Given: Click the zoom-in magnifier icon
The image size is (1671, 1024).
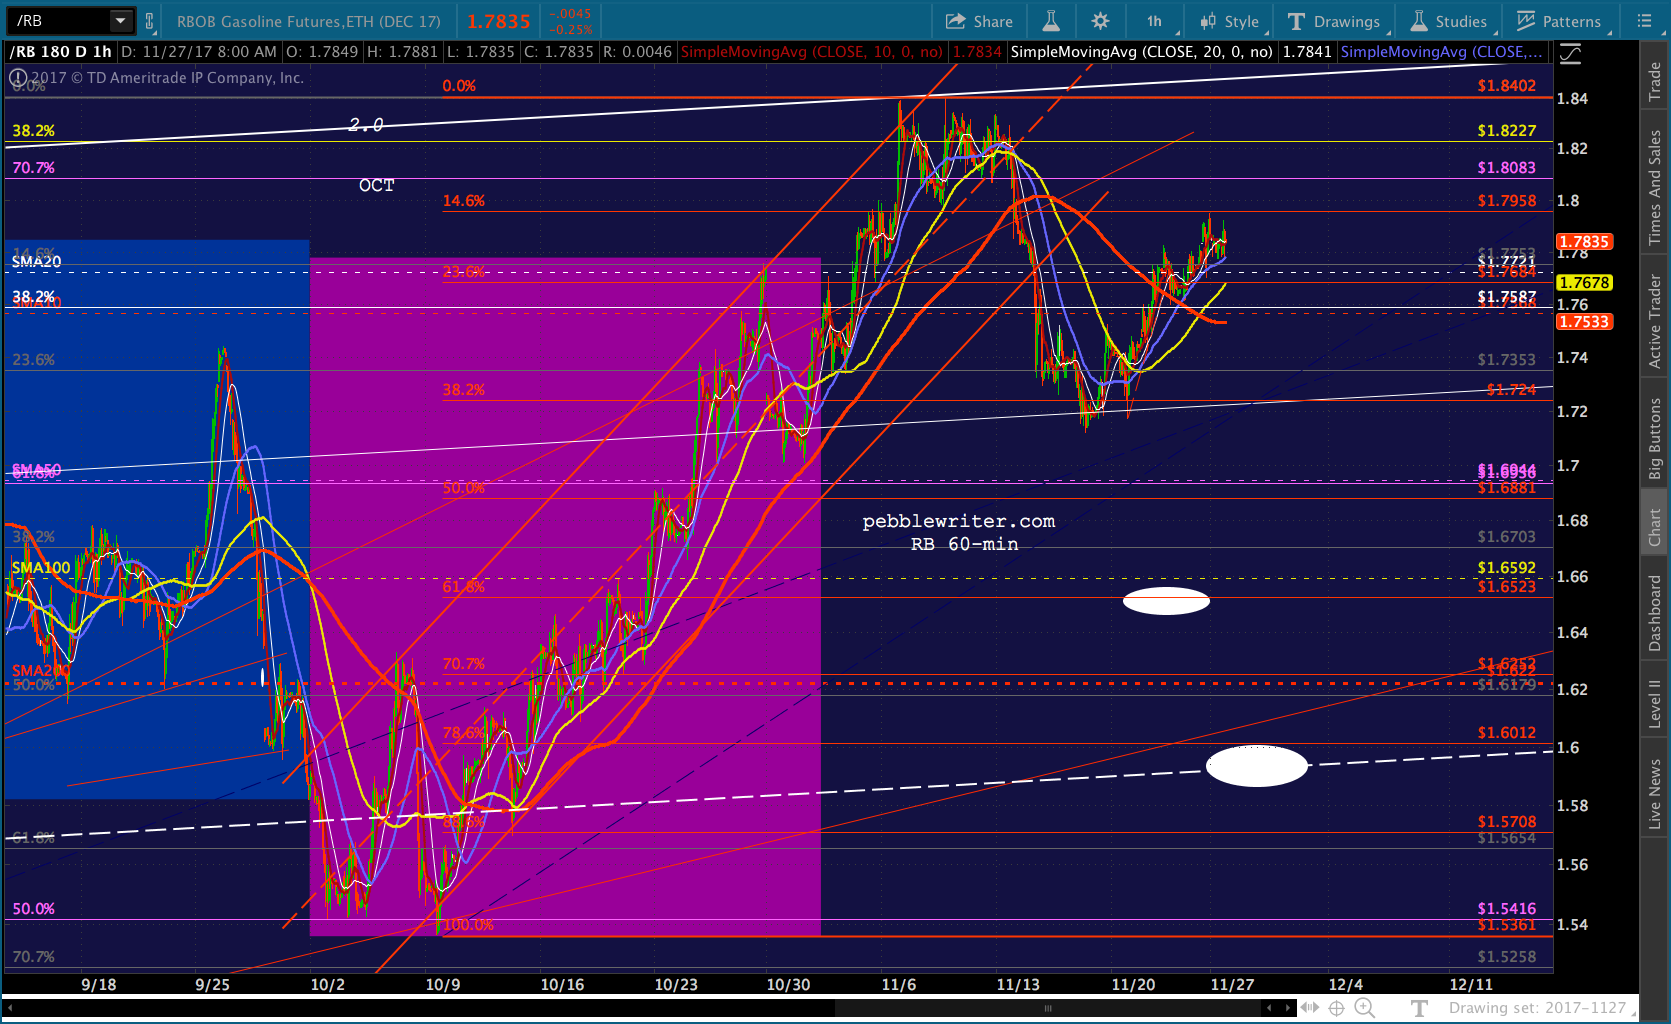Looking at the screenshot, I should 1364,1008.
